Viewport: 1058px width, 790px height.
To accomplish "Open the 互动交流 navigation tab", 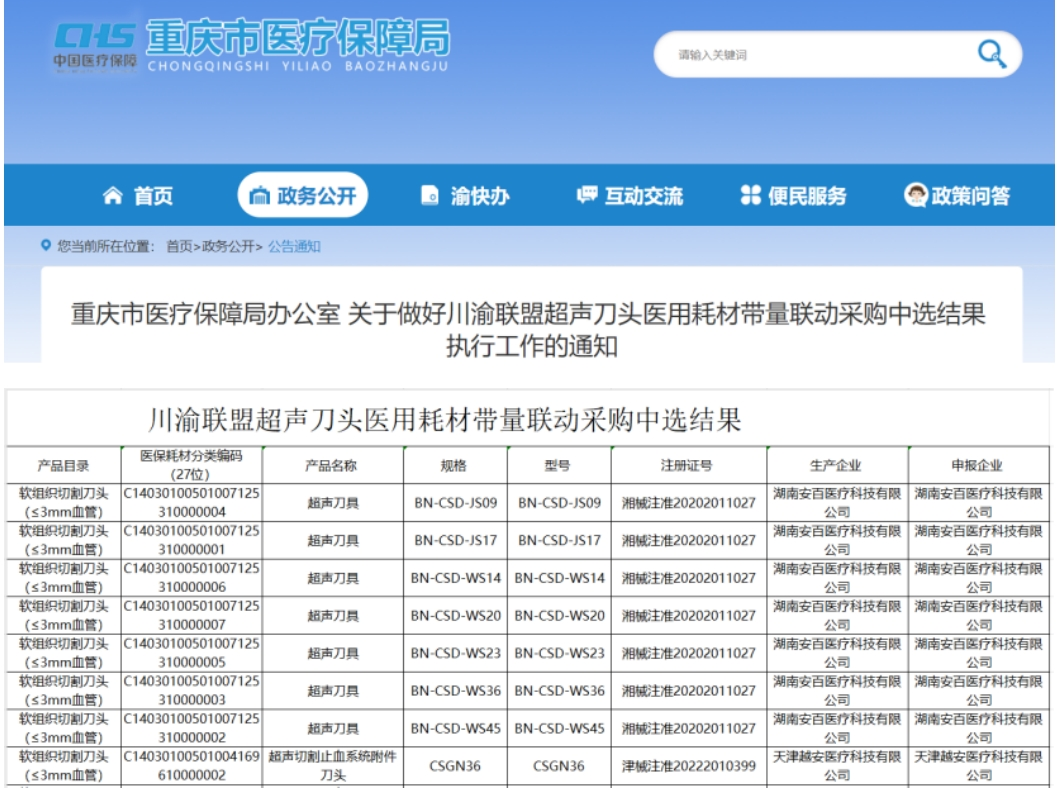I will click(643, 196).
